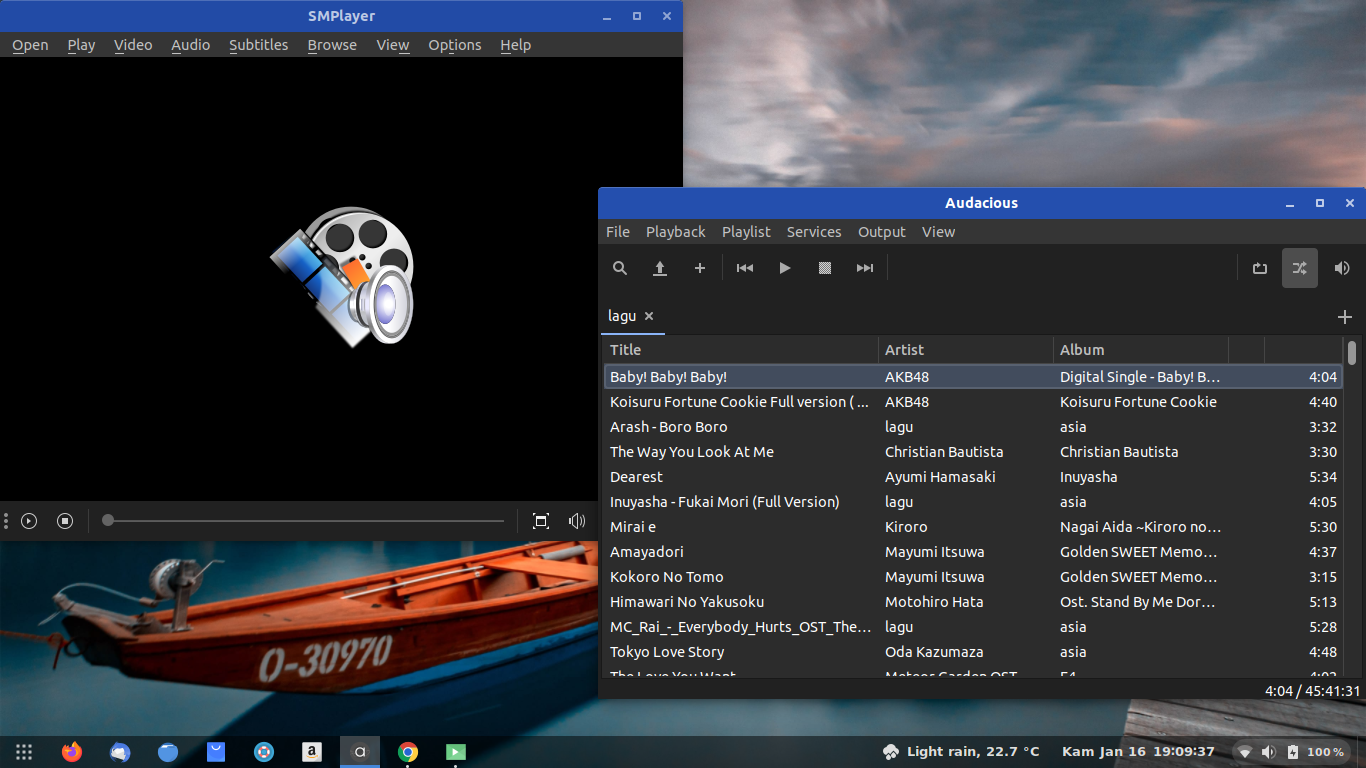Click the Audacious search library icon
Viewport: 1366px width, 768px height.
(620, 268)
